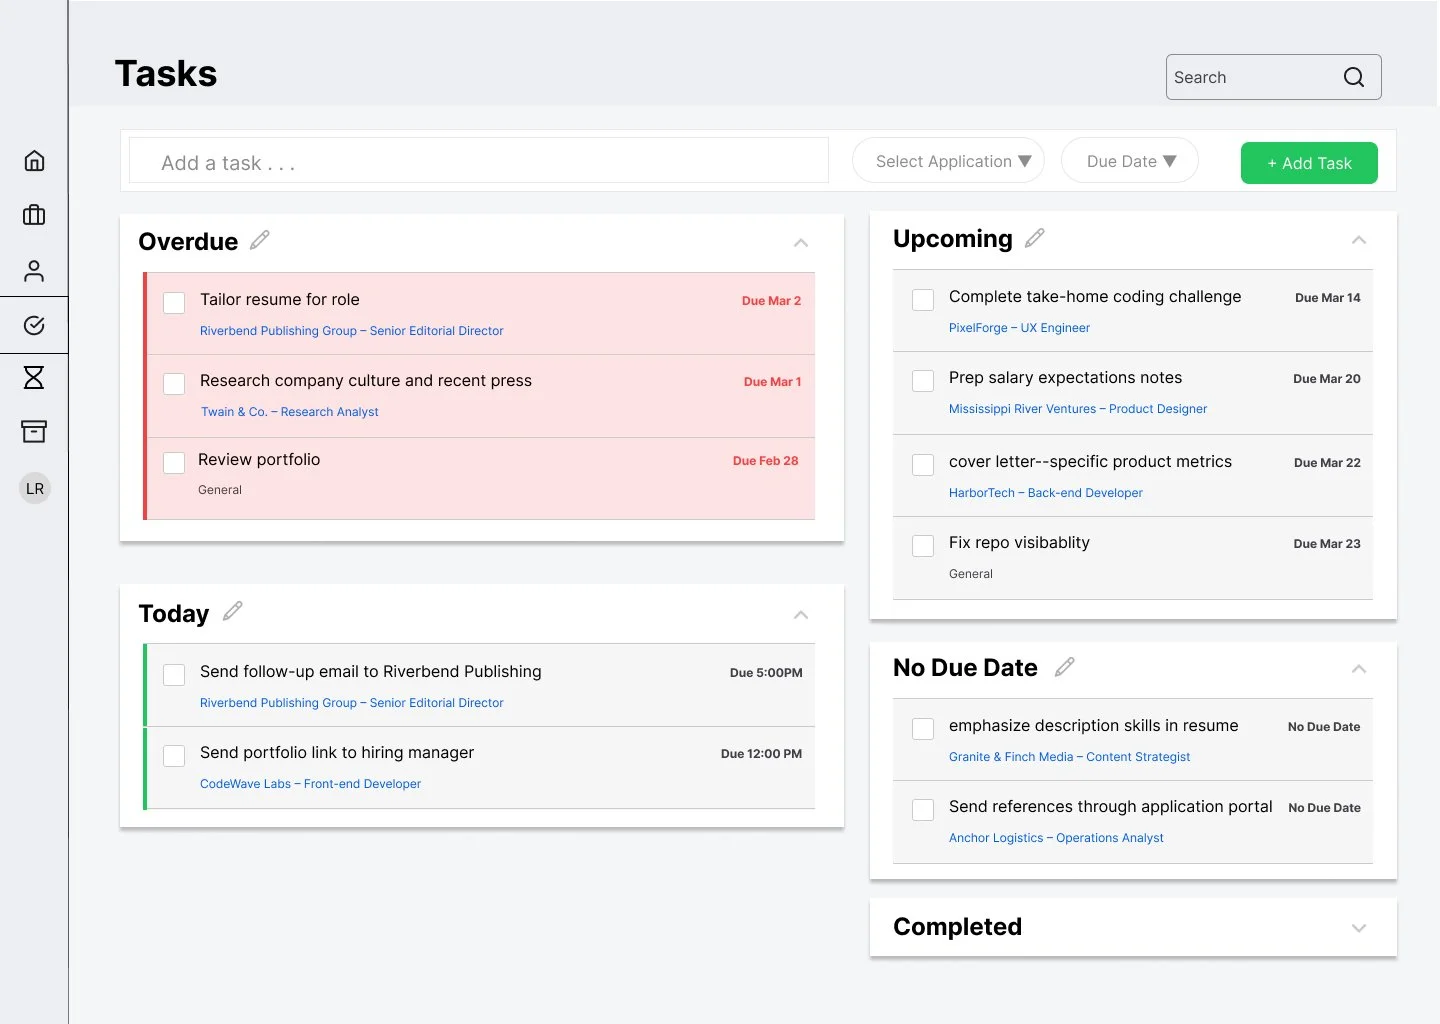Collapse the Today section

(x=800, y=615)
